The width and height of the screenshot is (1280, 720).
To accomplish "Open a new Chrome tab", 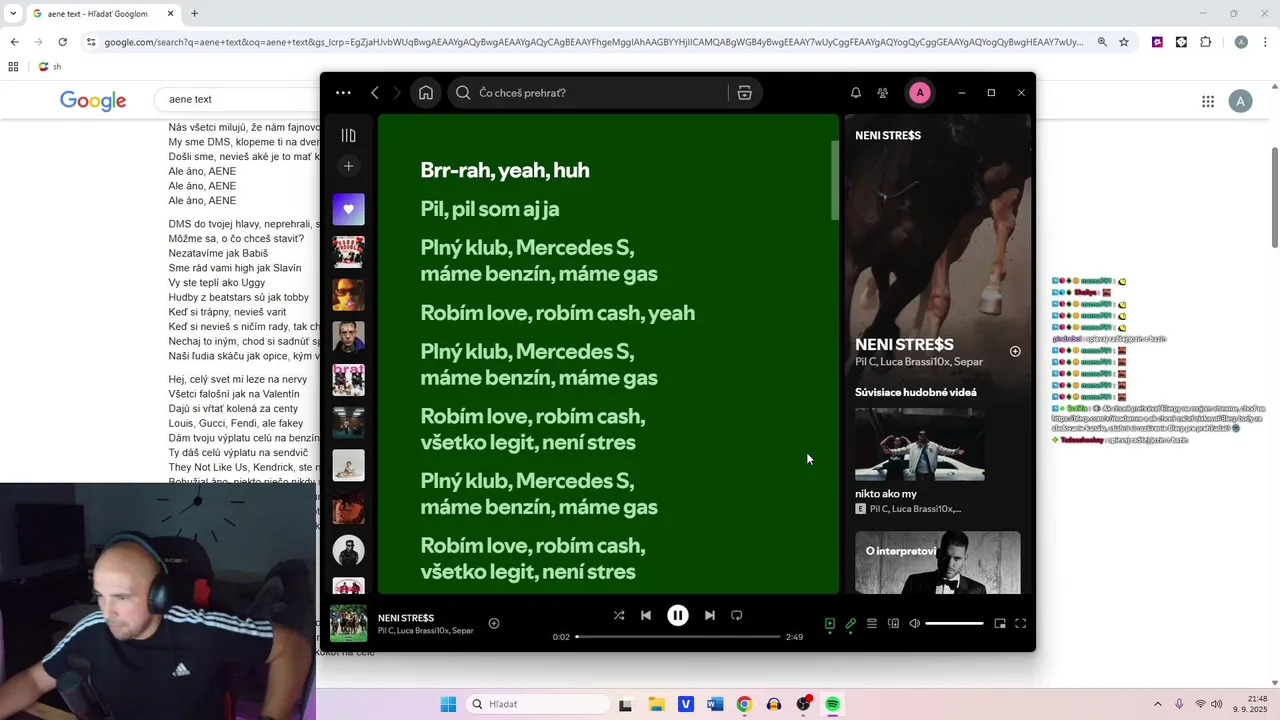I will (x=194, y=14).
